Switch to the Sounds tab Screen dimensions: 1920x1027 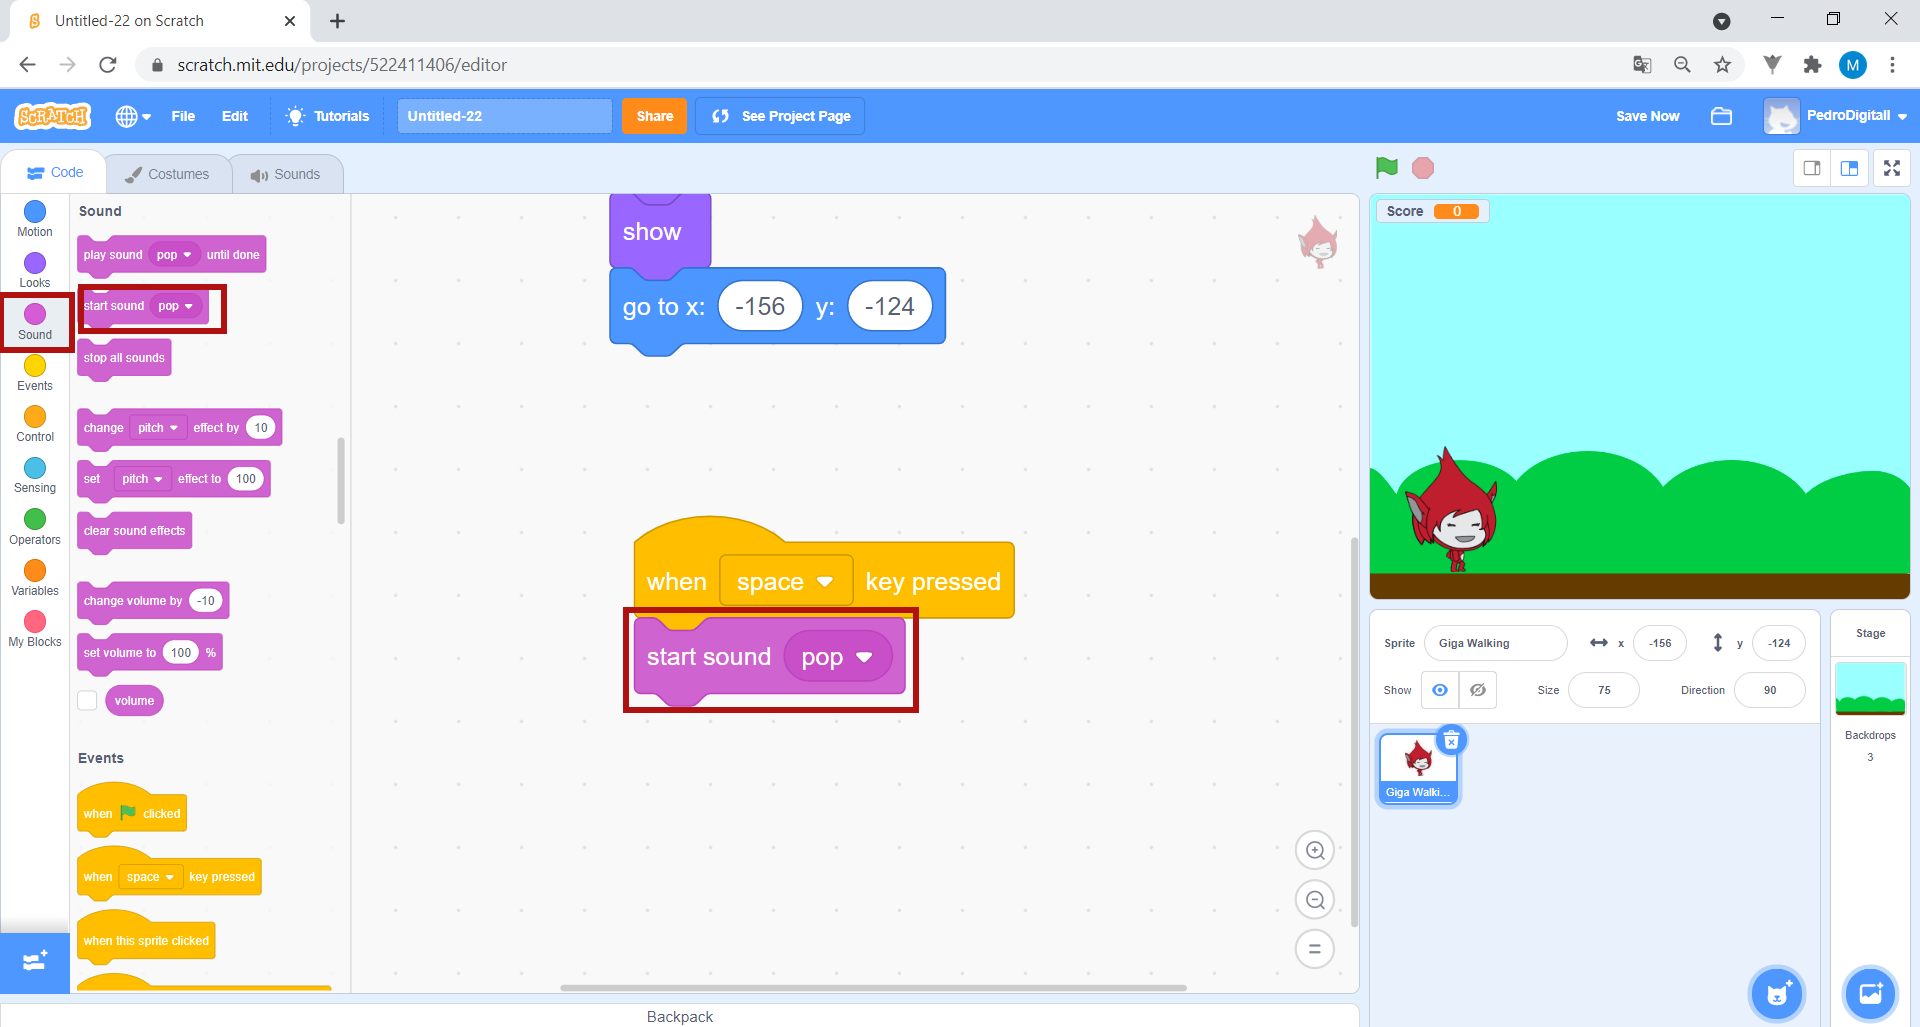285,174
